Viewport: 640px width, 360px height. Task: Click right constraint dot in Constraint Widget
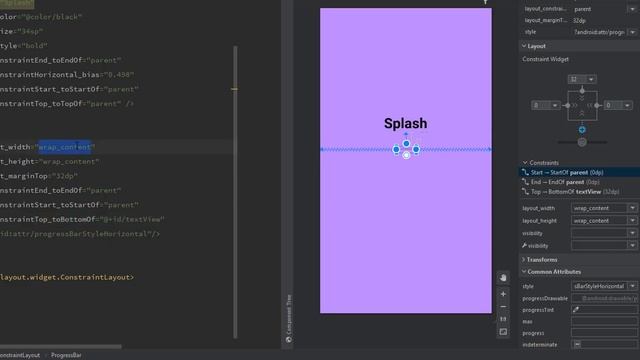(597, 105)
